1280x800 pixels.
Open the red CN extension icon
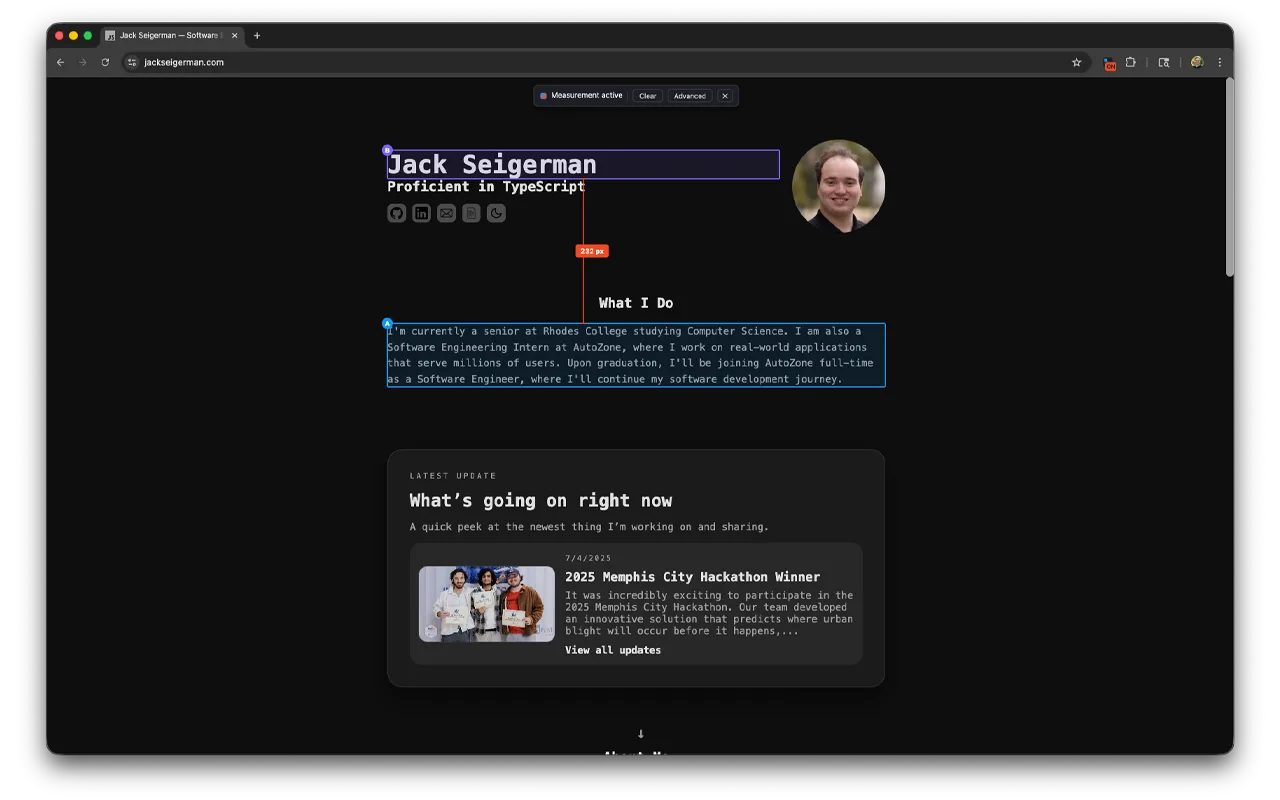tap(1109, 63)
